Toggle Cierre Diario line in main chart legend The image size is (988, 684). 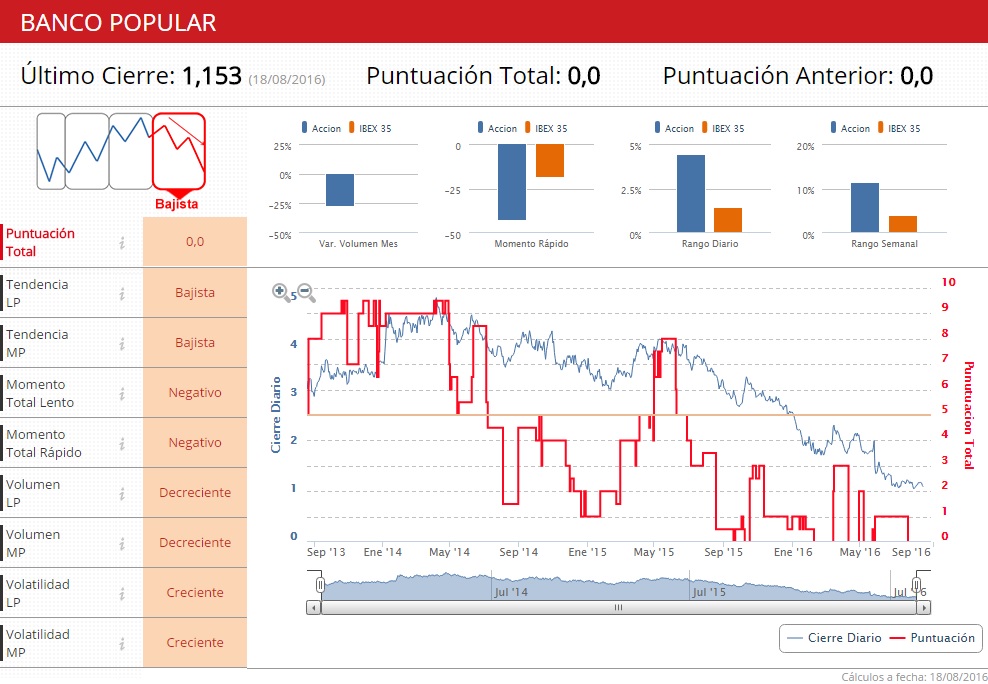[834, 638]
